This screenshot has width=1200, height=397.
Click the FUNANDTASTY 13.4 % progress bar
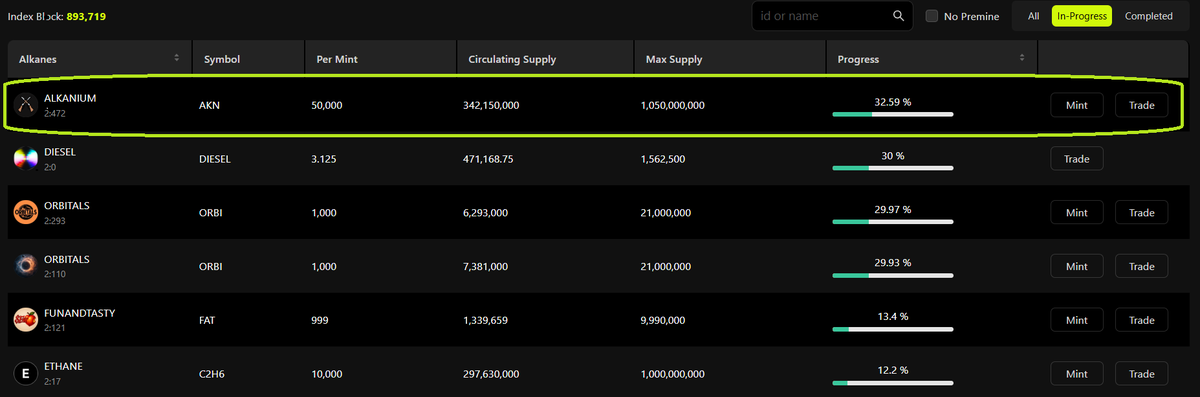point(892,328)
